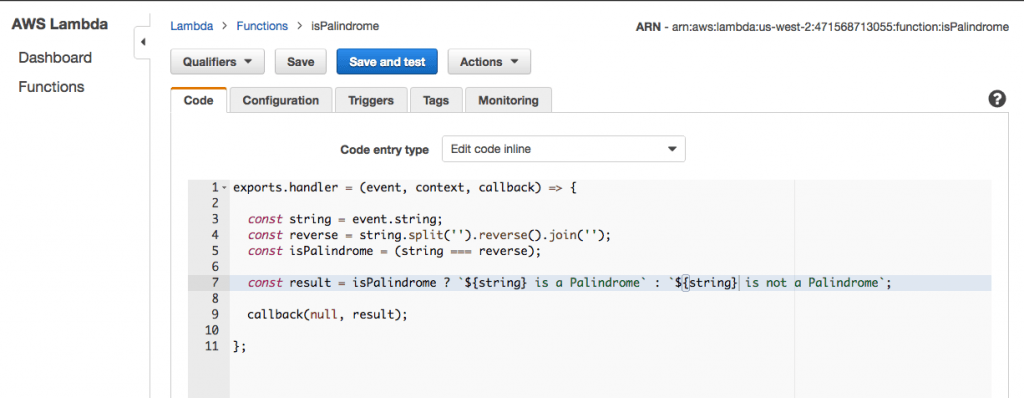Fold code at line 1 arrow

pos(224,188)
